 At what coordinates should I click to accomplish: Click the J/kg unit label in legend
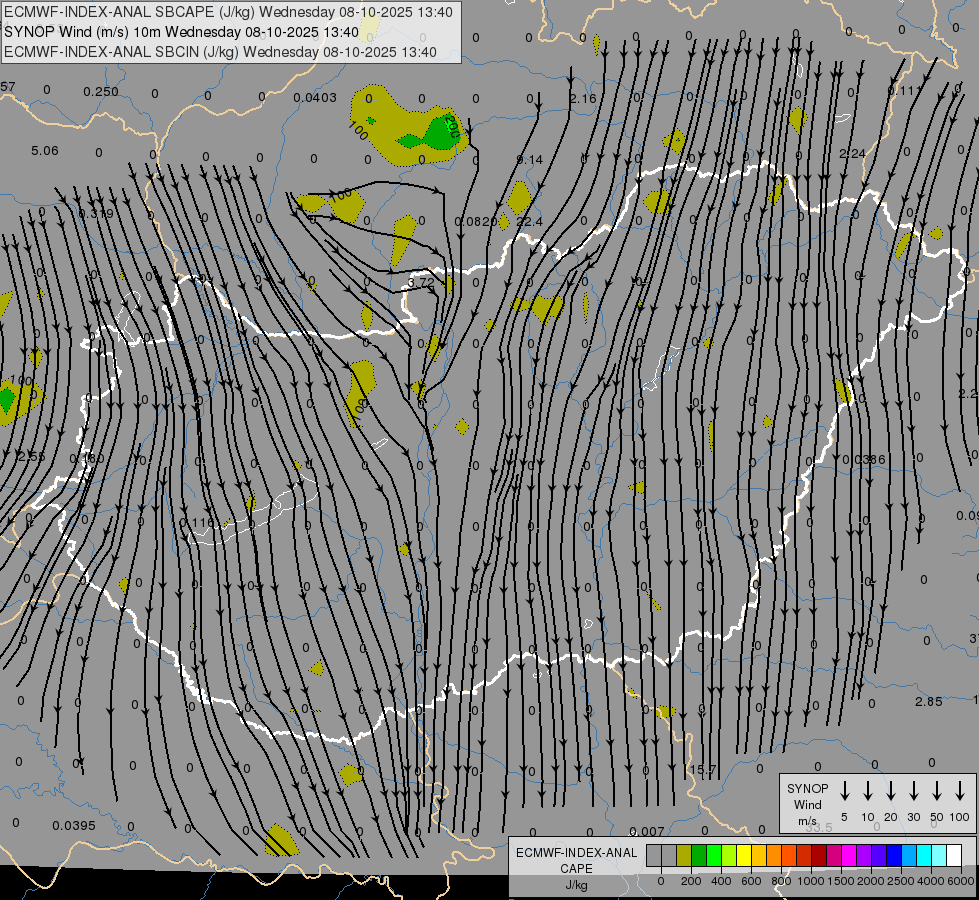coord(576,885)
